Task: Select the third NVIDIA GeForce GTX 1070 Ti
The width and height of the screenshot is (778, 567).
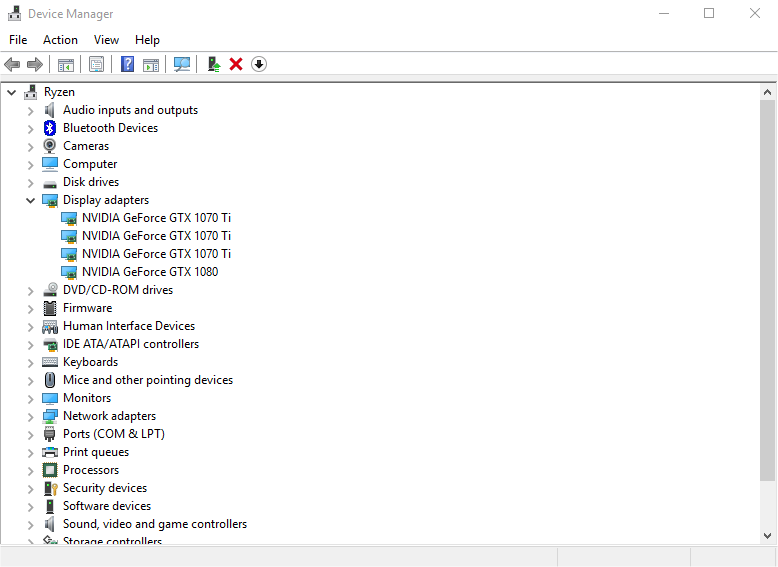Action: (156, 253)
